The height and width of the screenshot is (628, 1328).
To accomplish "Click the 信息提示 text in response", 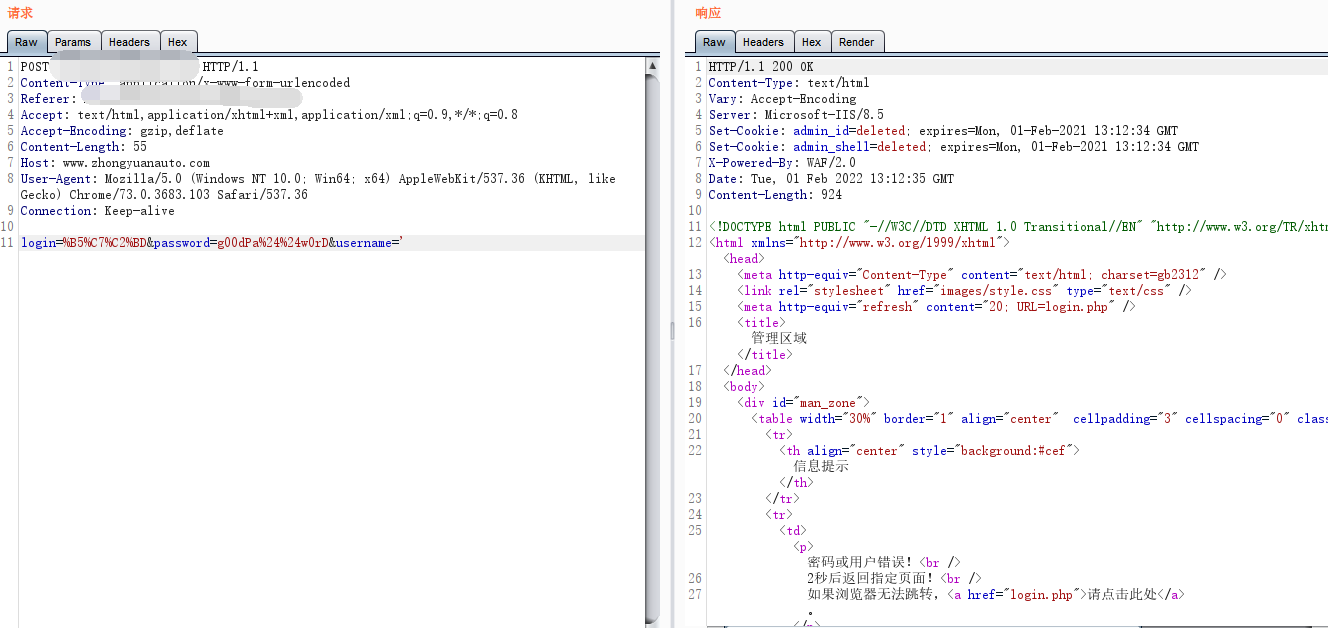I will pos(821,466).
